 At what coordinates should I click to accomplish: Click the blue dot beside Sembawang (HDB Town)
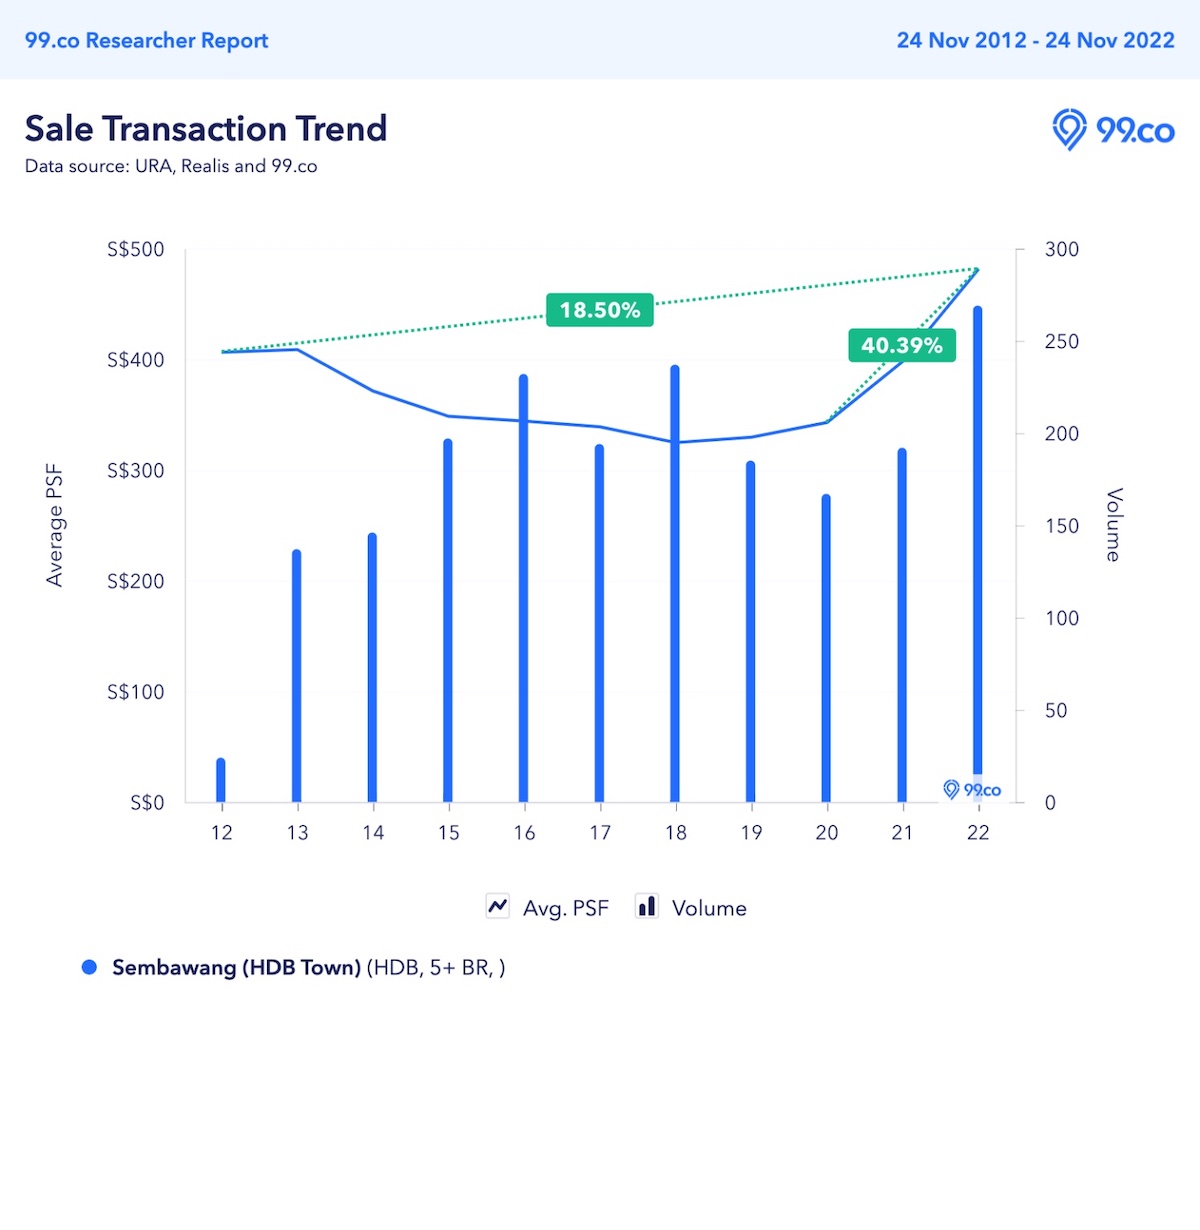coord(89,967)
